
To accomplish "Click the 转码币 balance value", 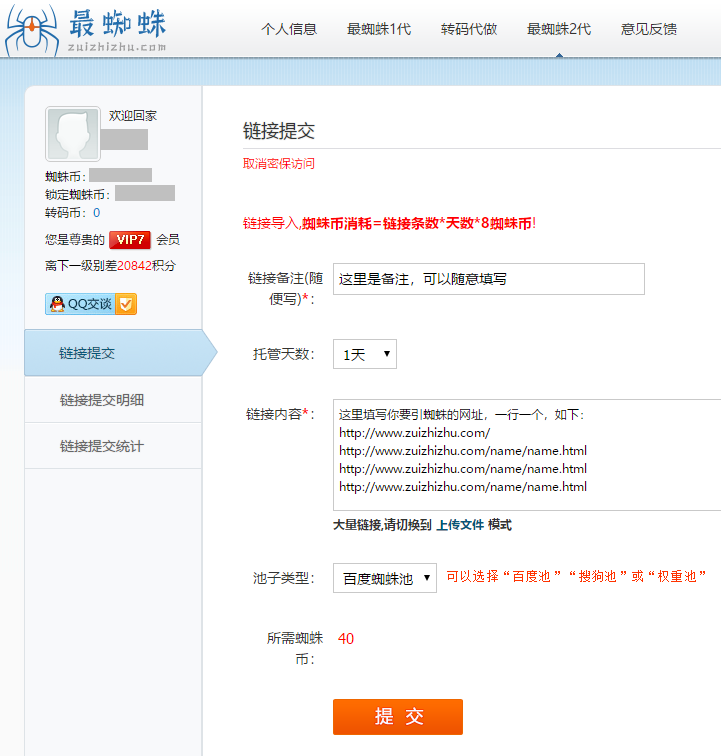I will click(96, 213).
